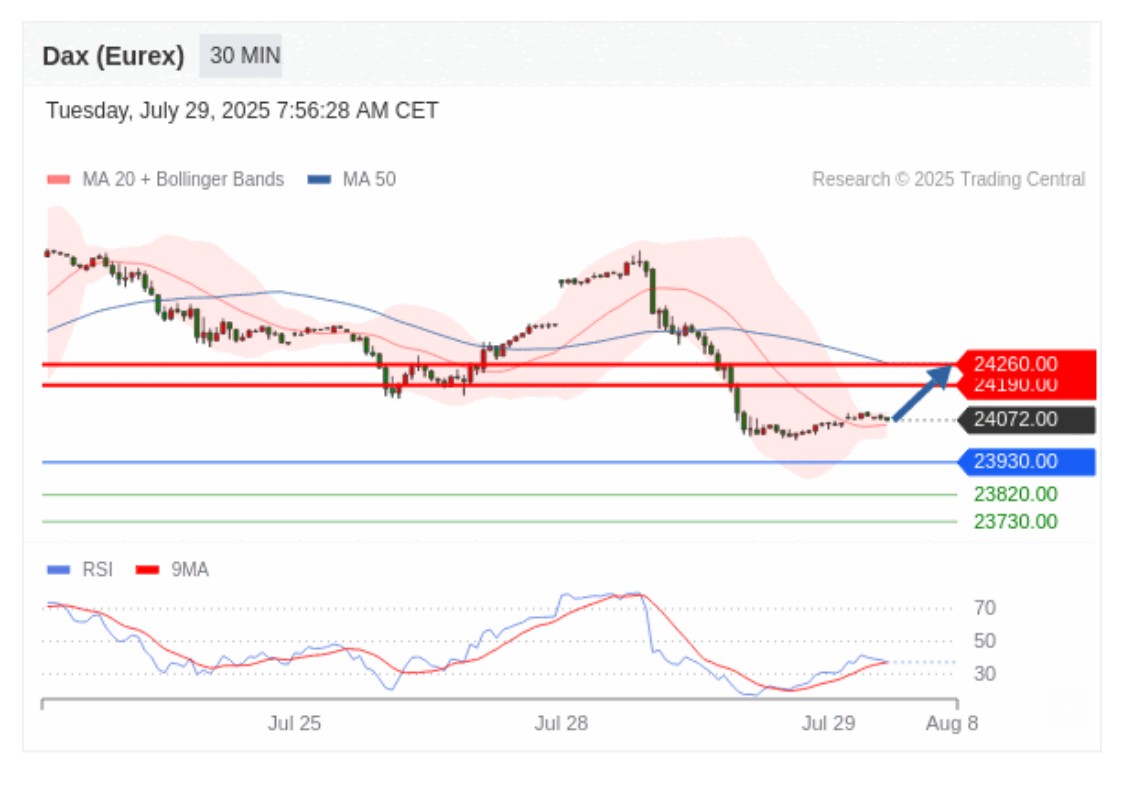Click the Jul 25 date axis label
The height and width of the screenshot is (800, 1134).
294,723
